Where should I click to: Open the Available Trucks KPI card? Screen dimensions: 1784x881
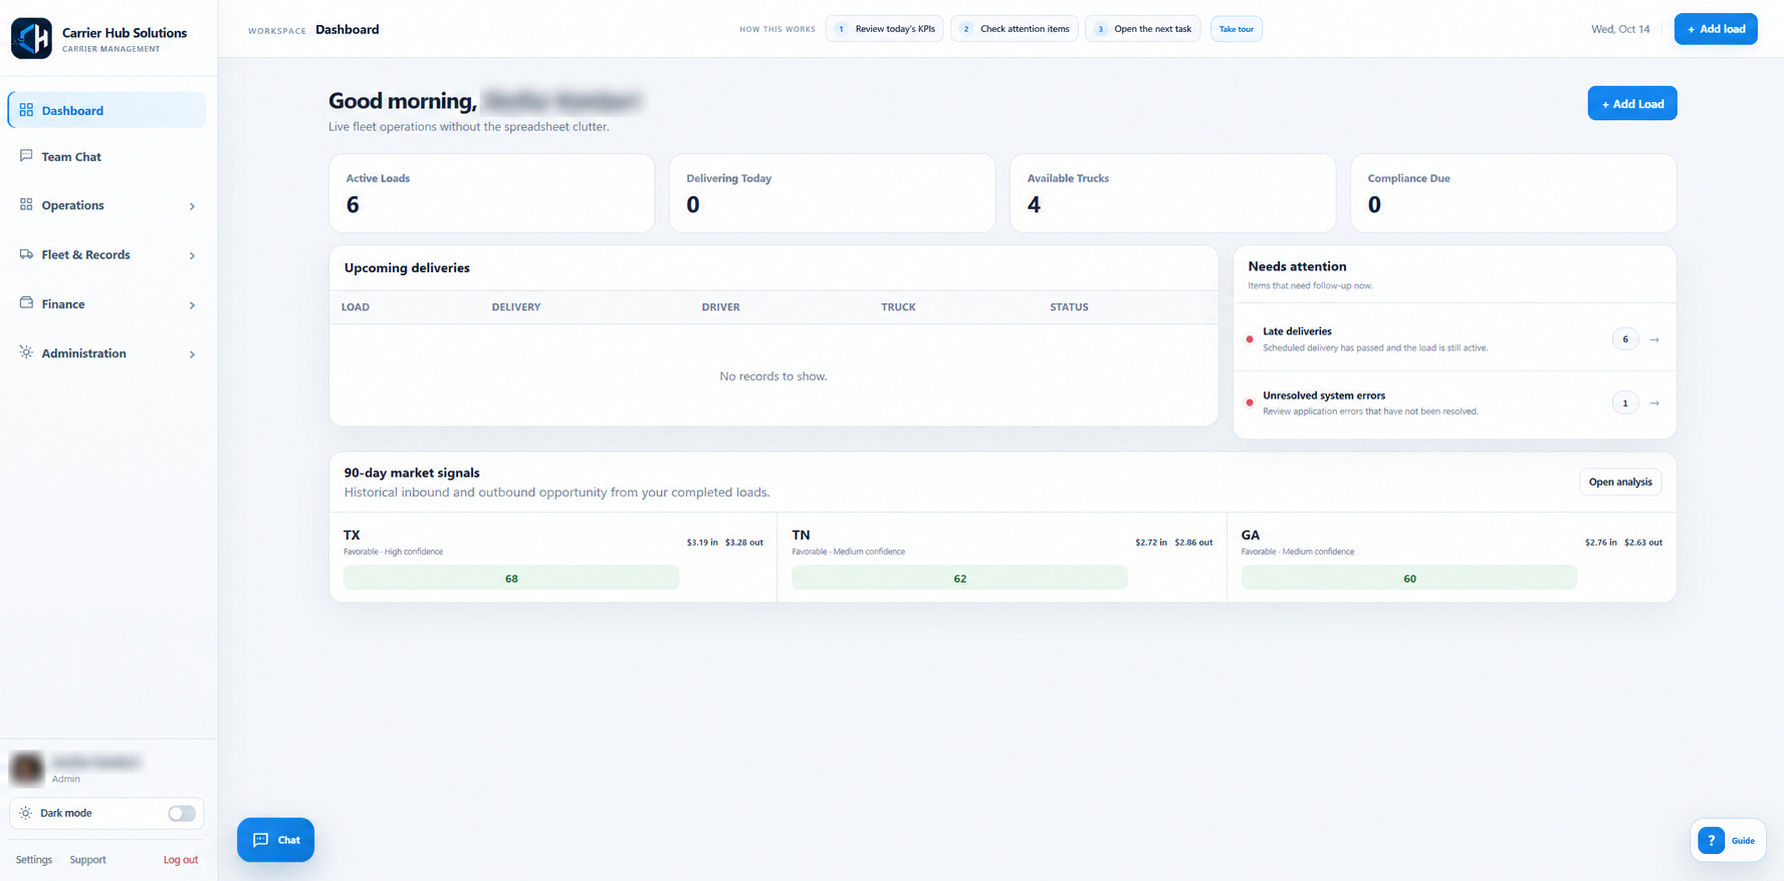[1173, 193]
